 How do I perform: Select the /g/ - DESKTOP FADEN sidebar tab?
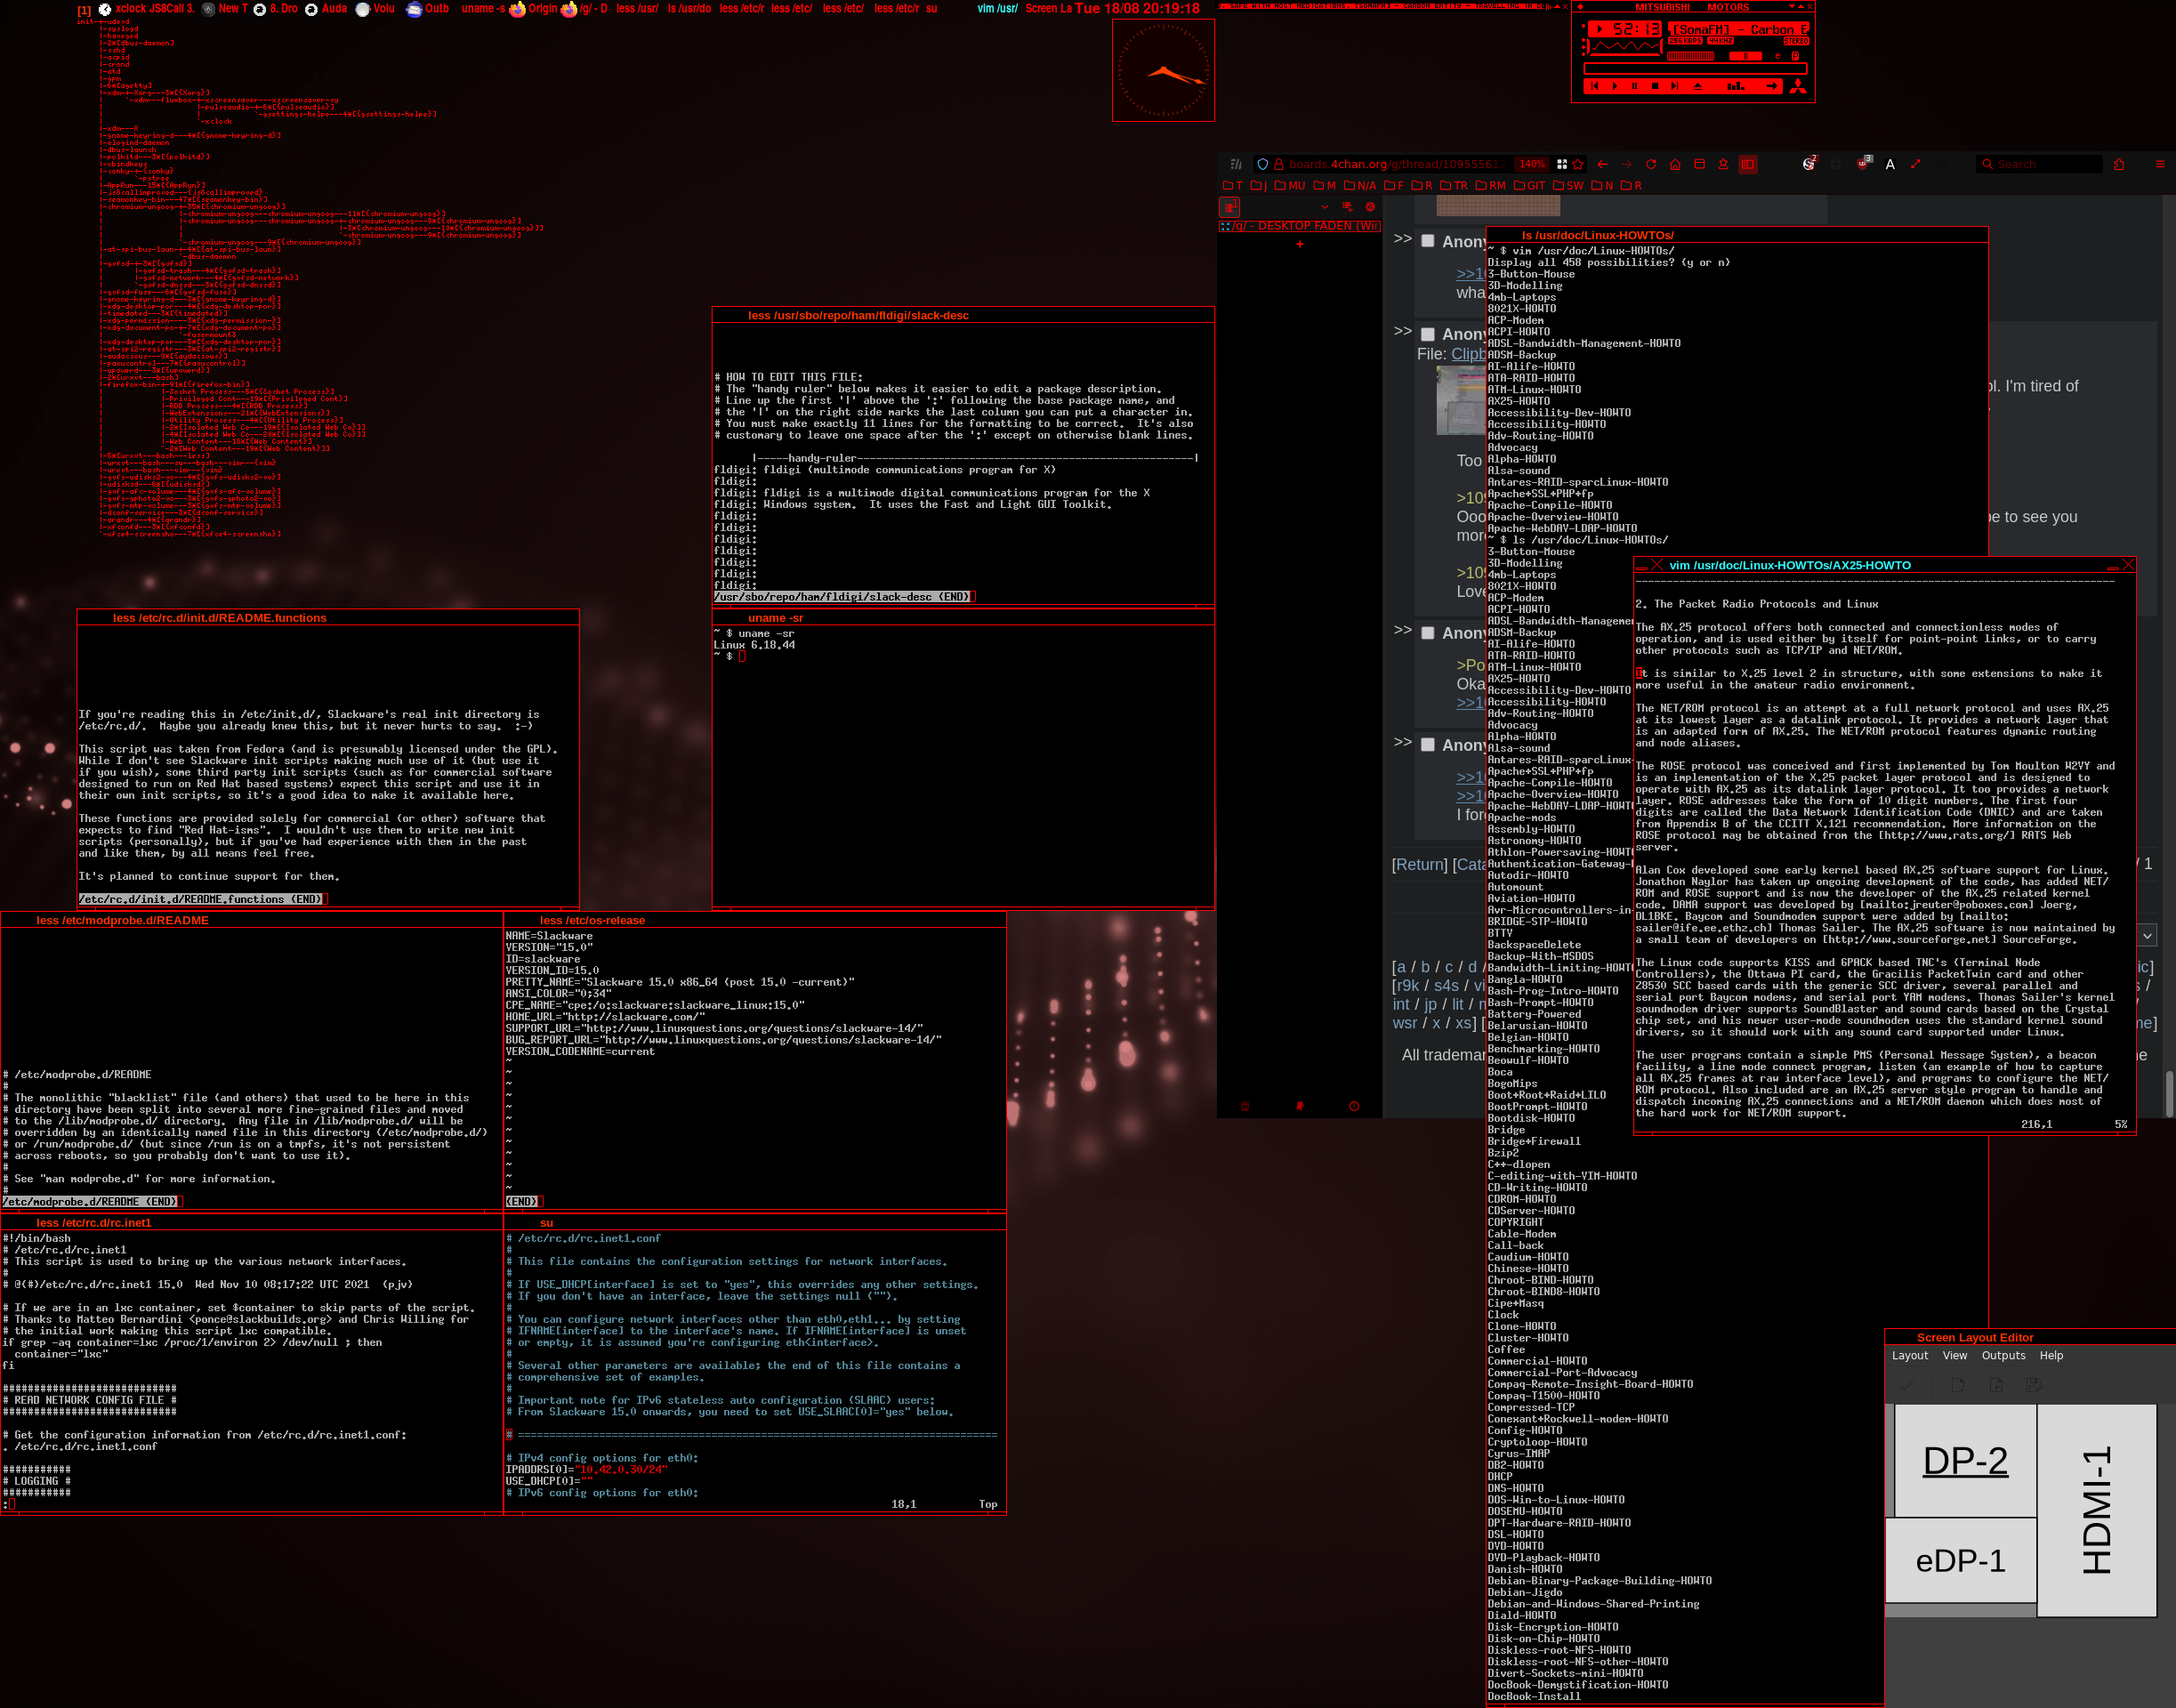[1299, 226]
